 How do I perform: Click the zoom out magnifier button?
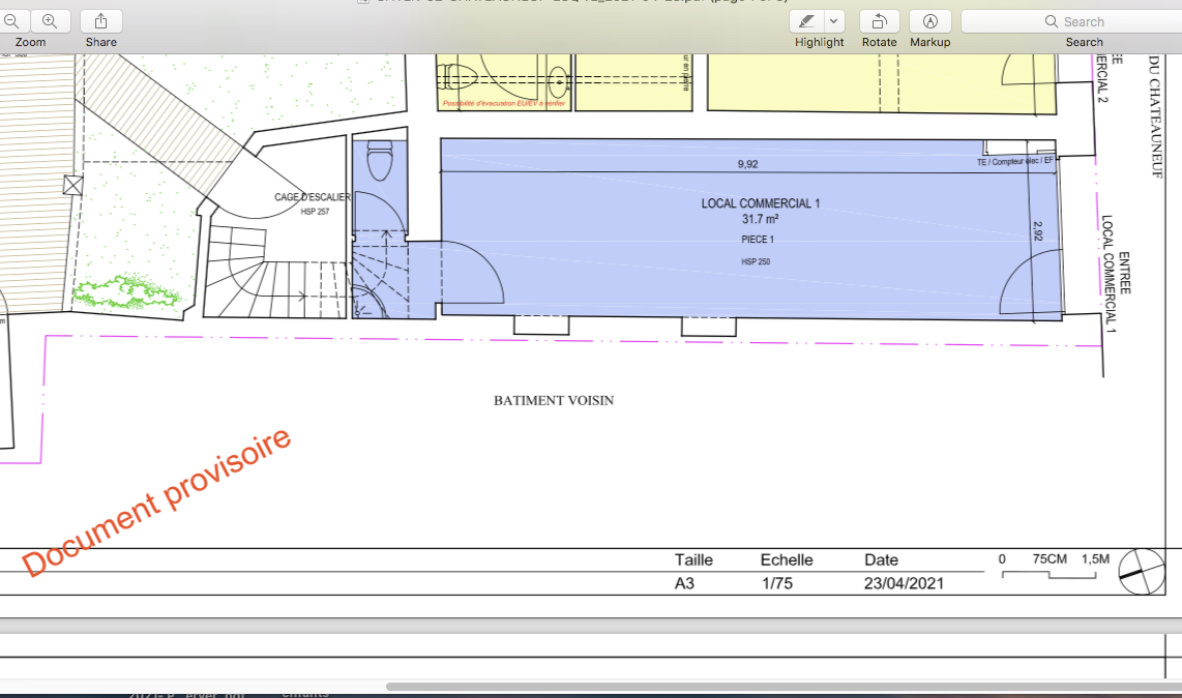click(x=12, y=21)
